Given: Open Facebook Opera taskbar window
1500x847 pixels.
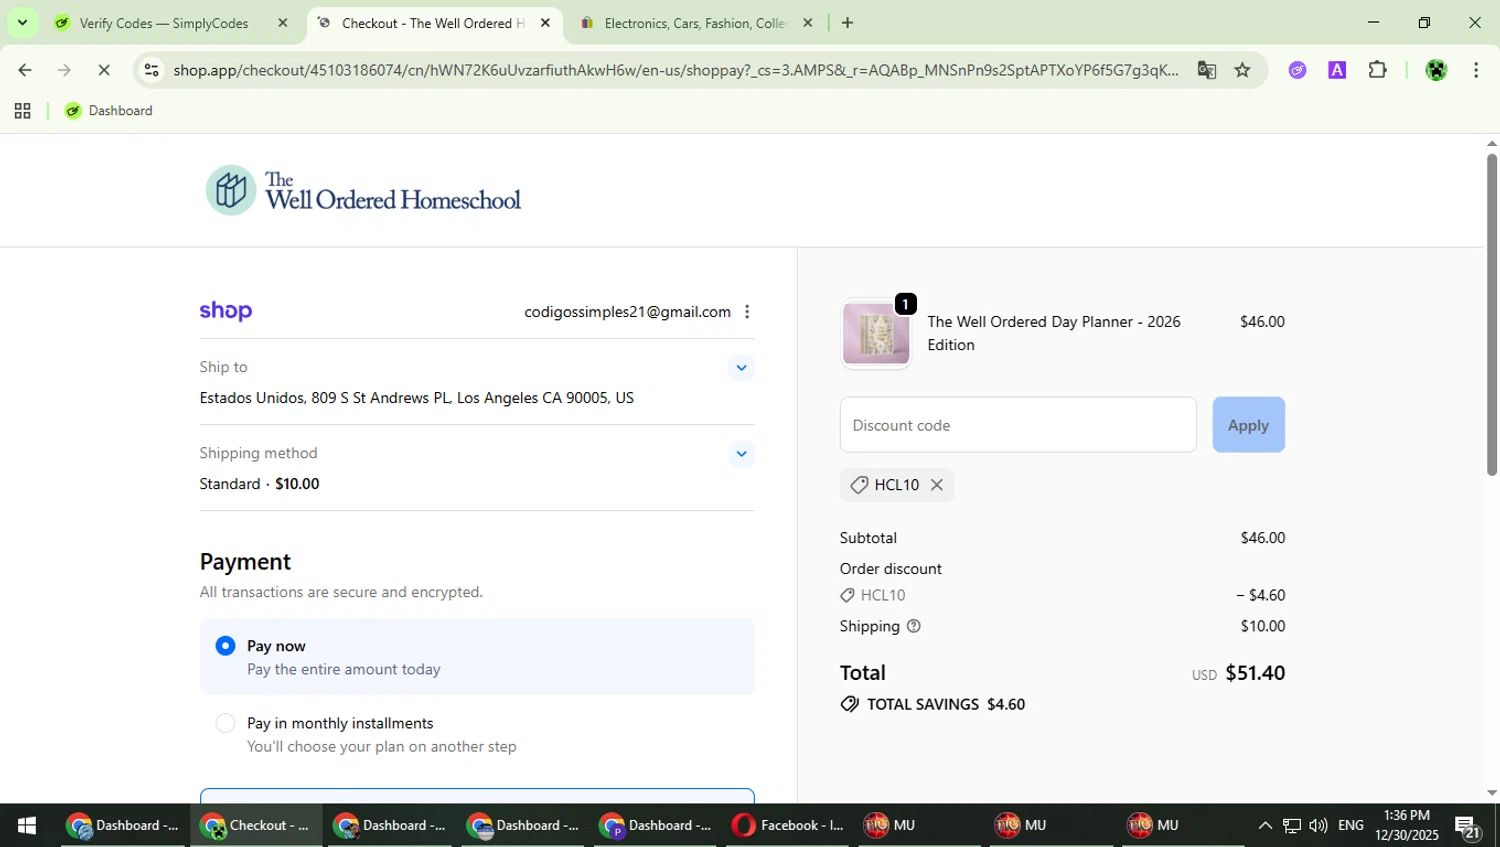Looking at the screenshot, I should [790, 826].
